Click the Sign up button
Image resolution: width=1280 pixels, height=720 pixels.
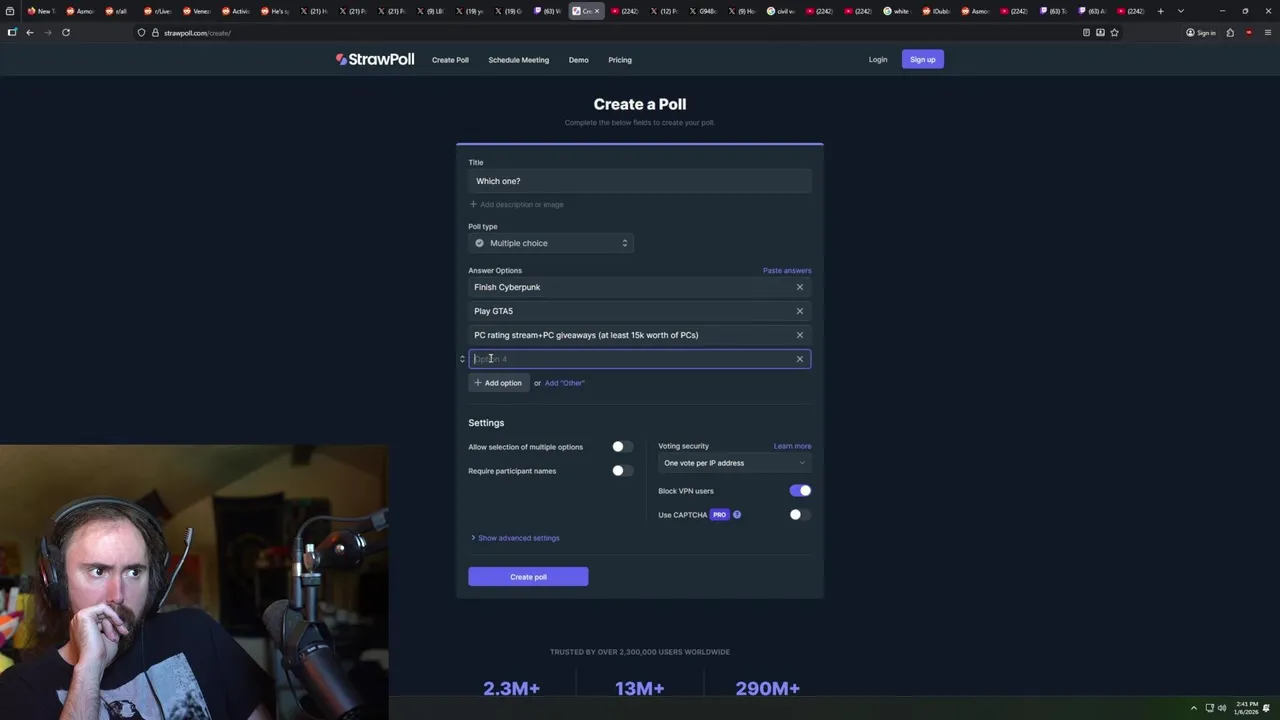click(923, 60)
